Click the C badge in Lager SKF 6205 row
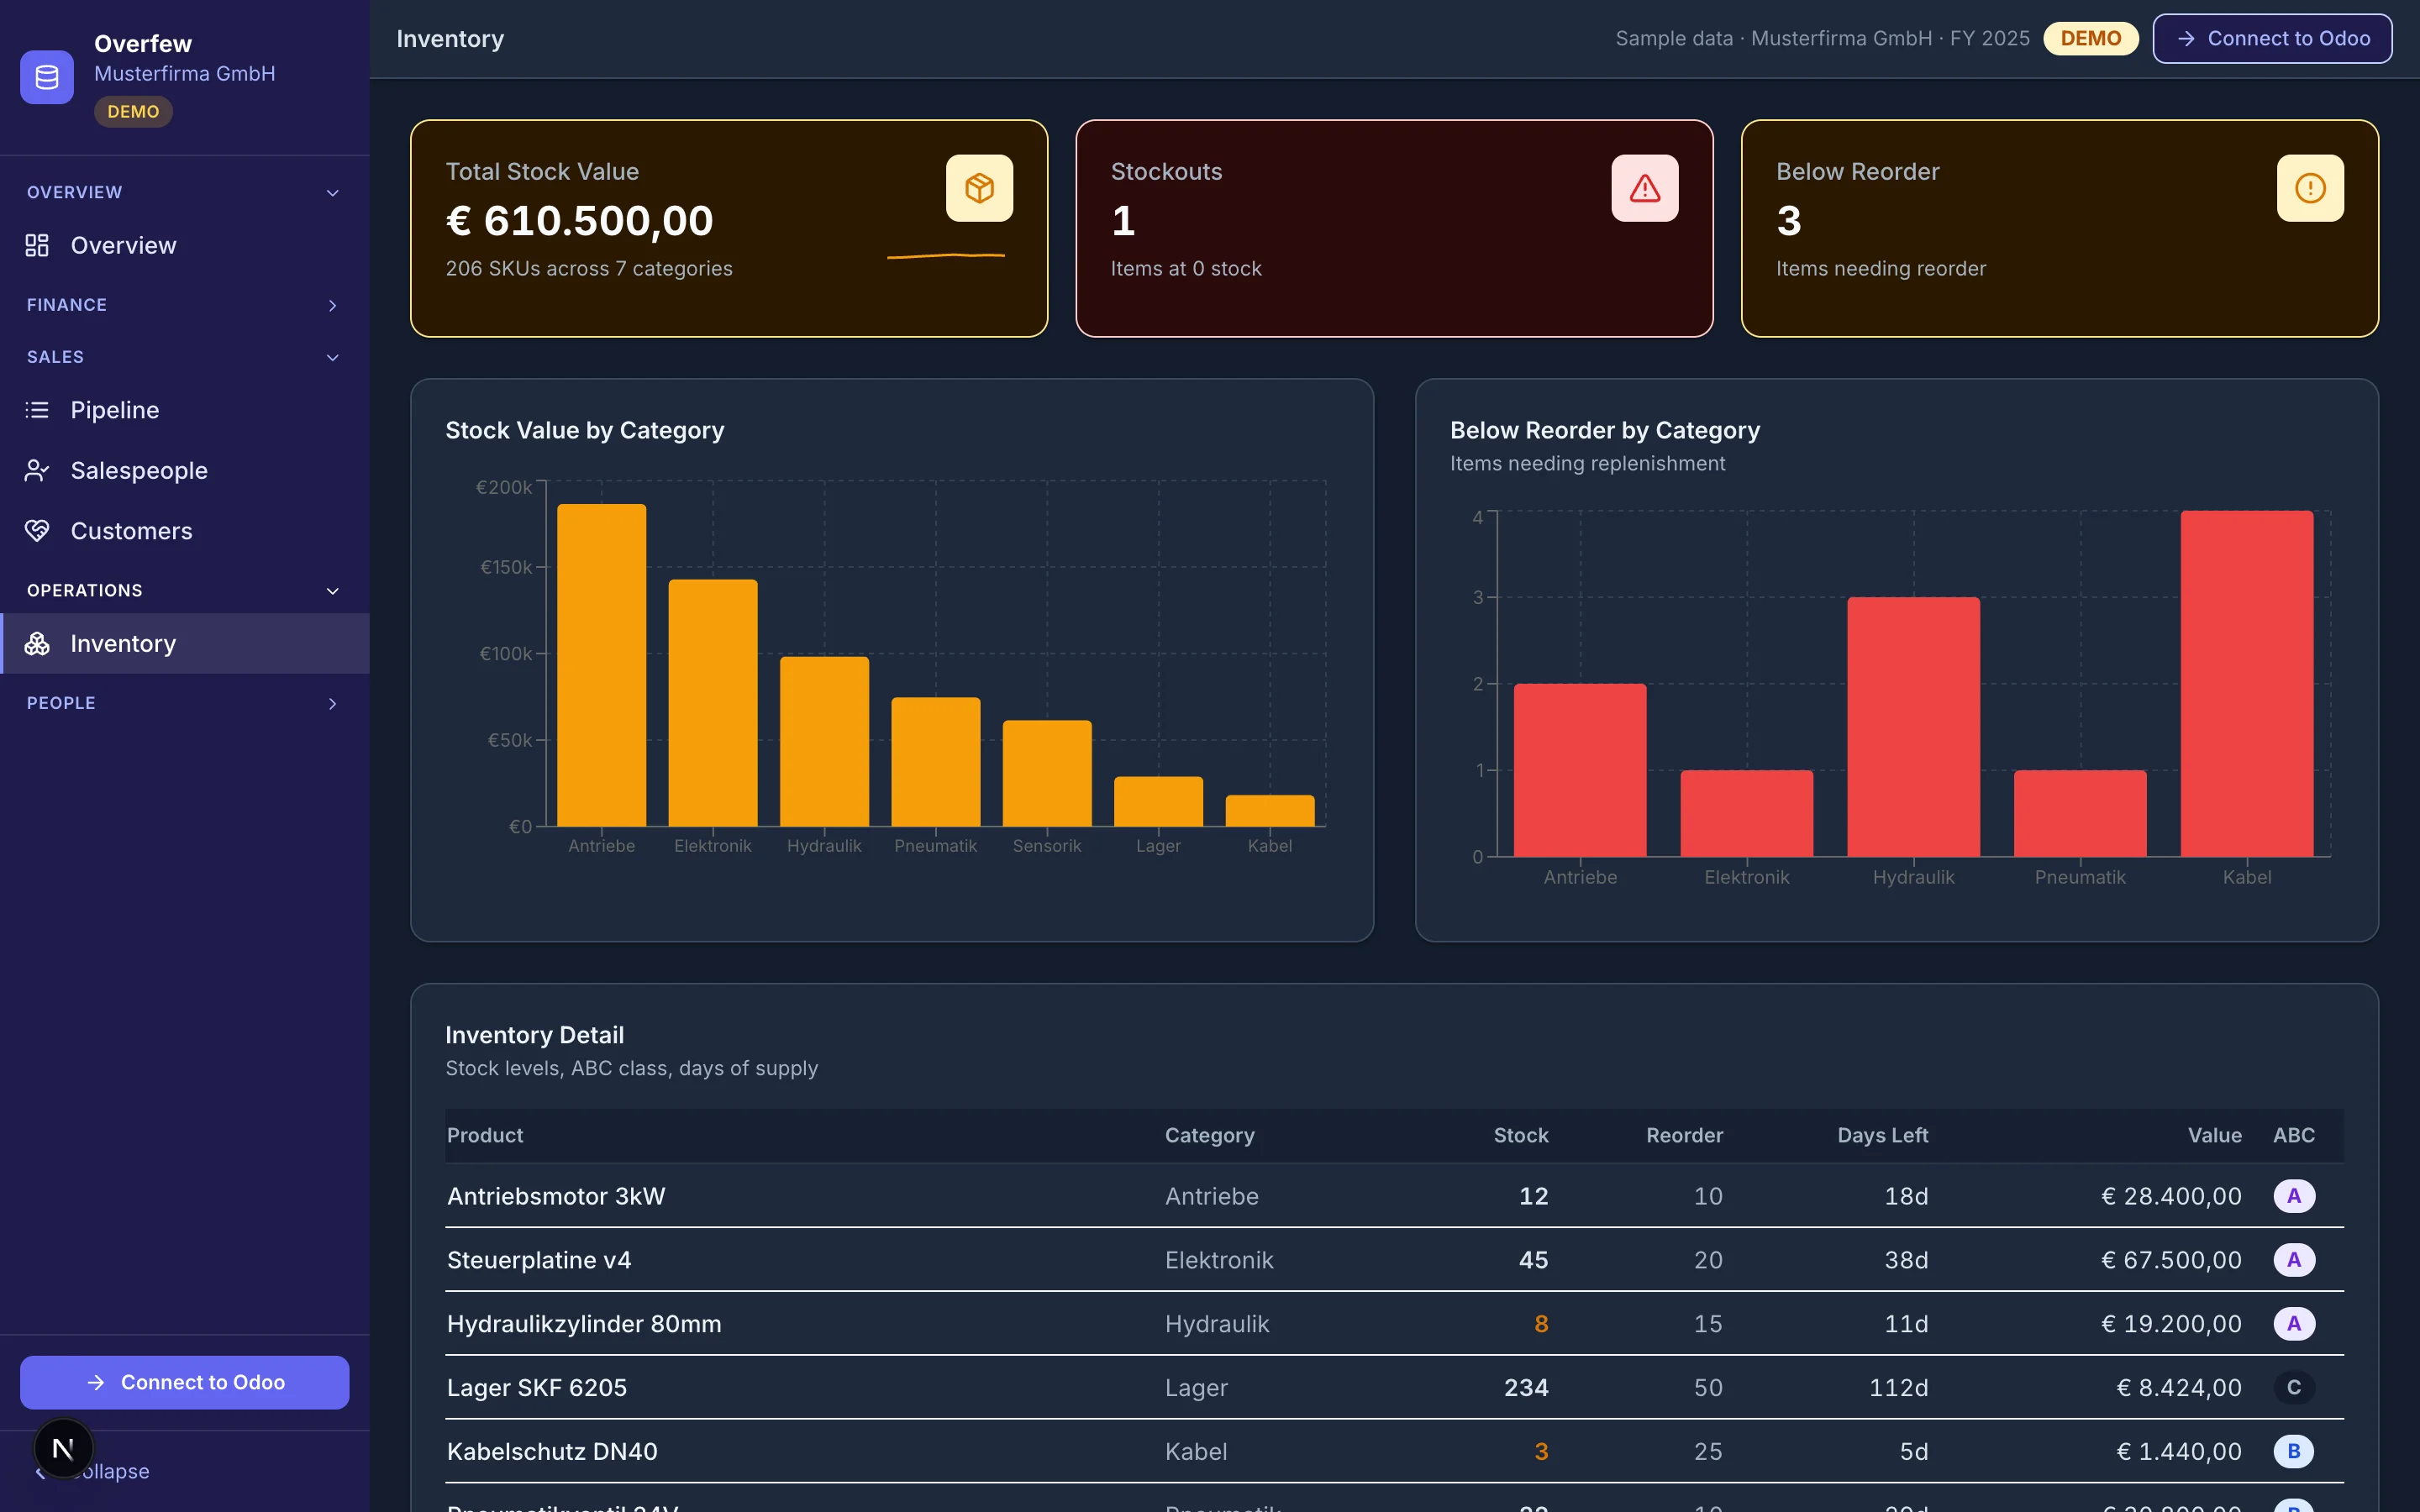 pos(2294,1388)
